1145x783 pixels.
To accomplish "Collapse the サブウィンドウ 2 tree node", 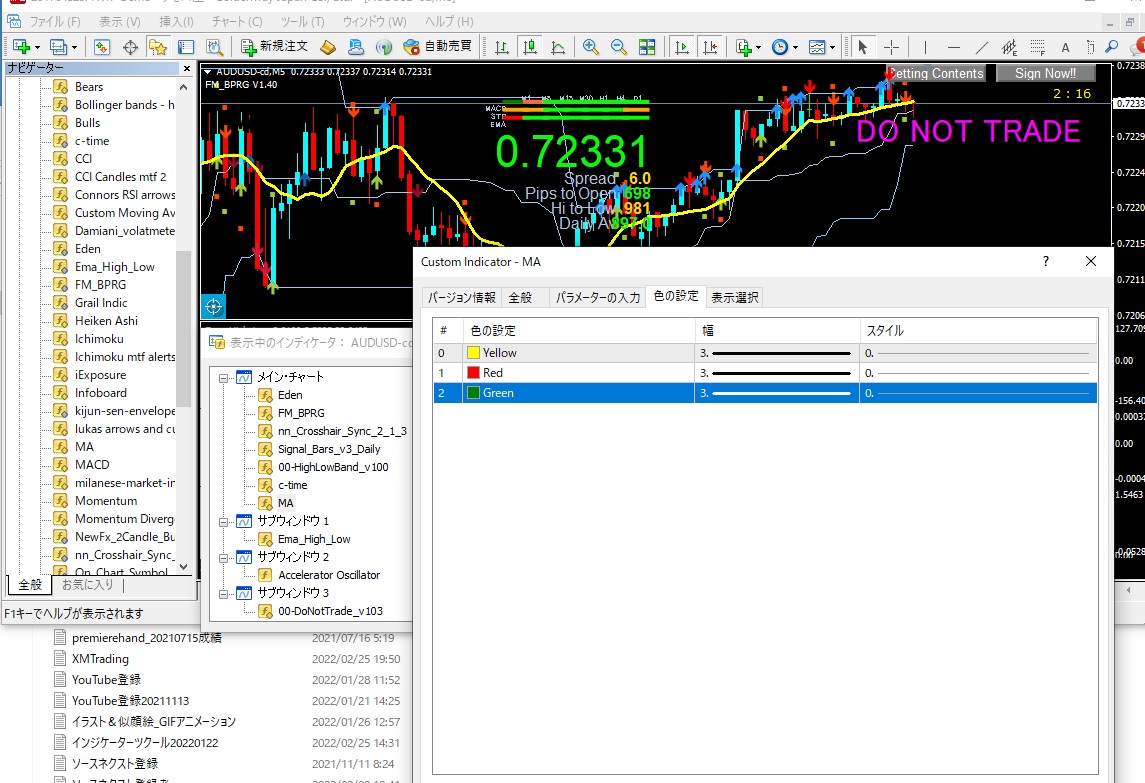I will point(224,557).
